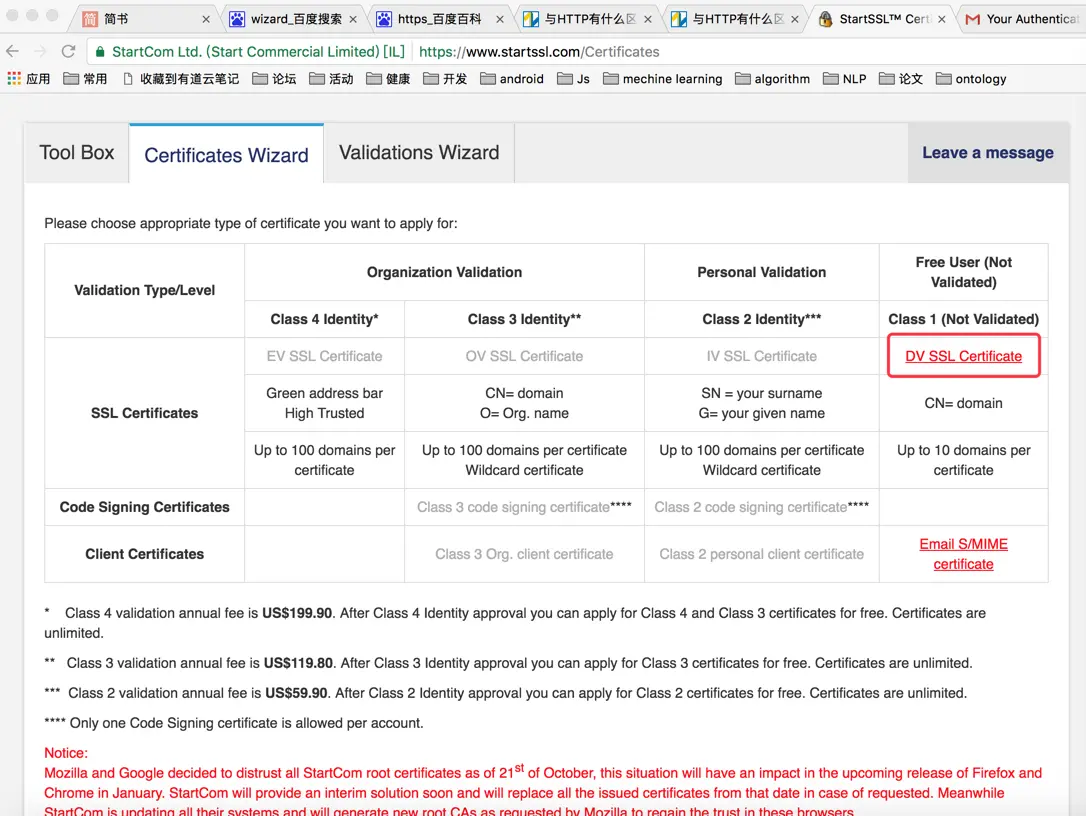Open the 应用 apps grid icon
The width and height of the screenshot is (1086, 816).
point(14,78)
